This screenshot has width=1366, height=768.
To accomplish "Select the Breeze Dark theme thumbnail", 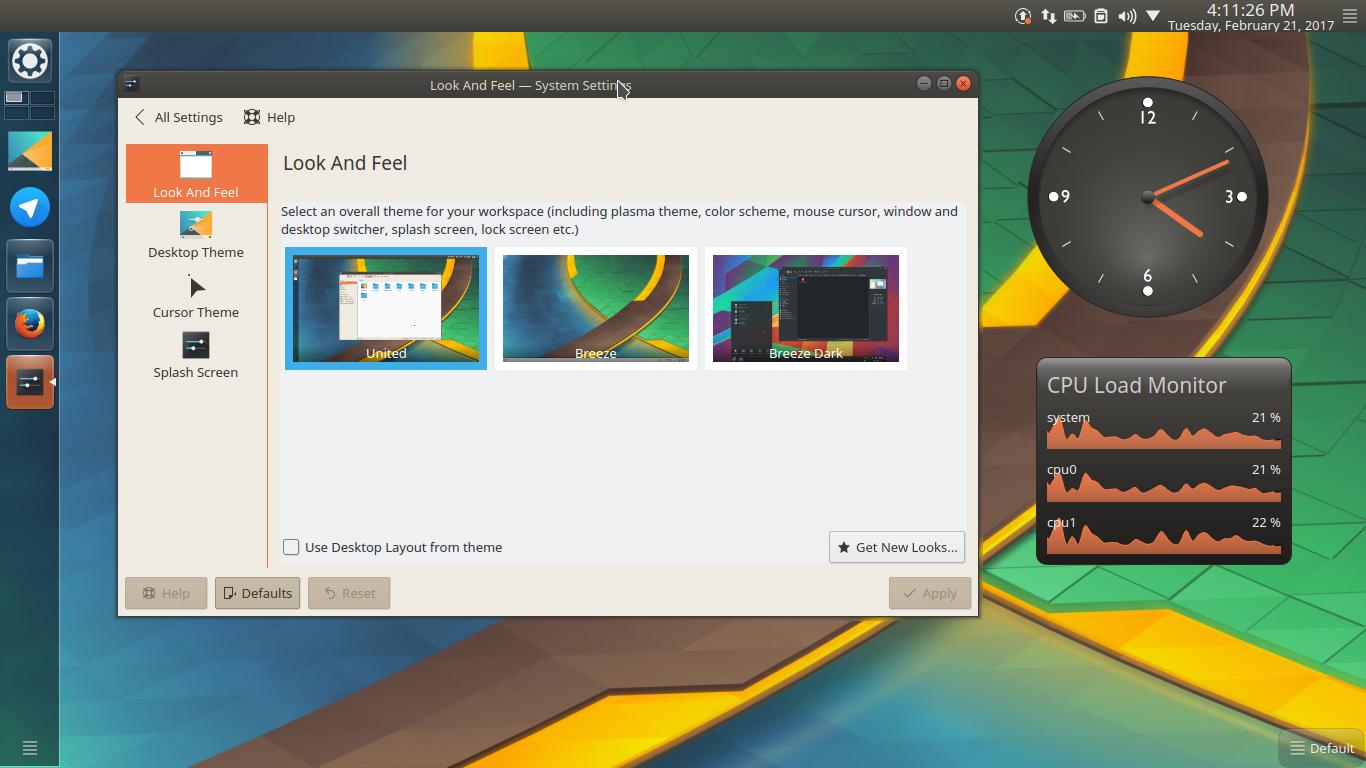I will click(805, 308).
